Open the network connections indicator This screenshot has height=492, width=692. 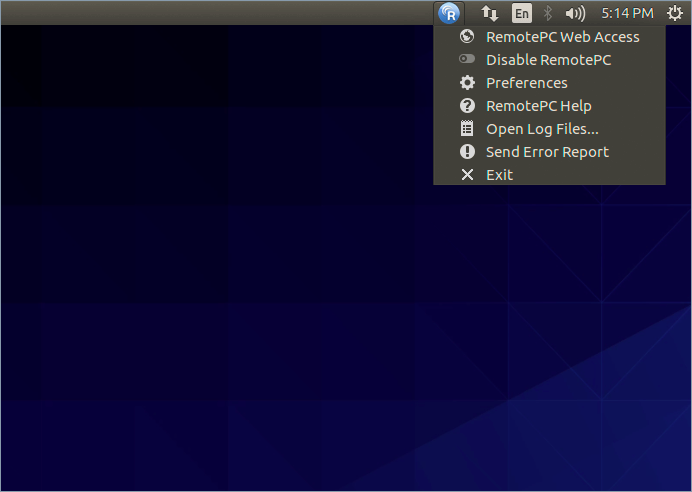(490, 13)
